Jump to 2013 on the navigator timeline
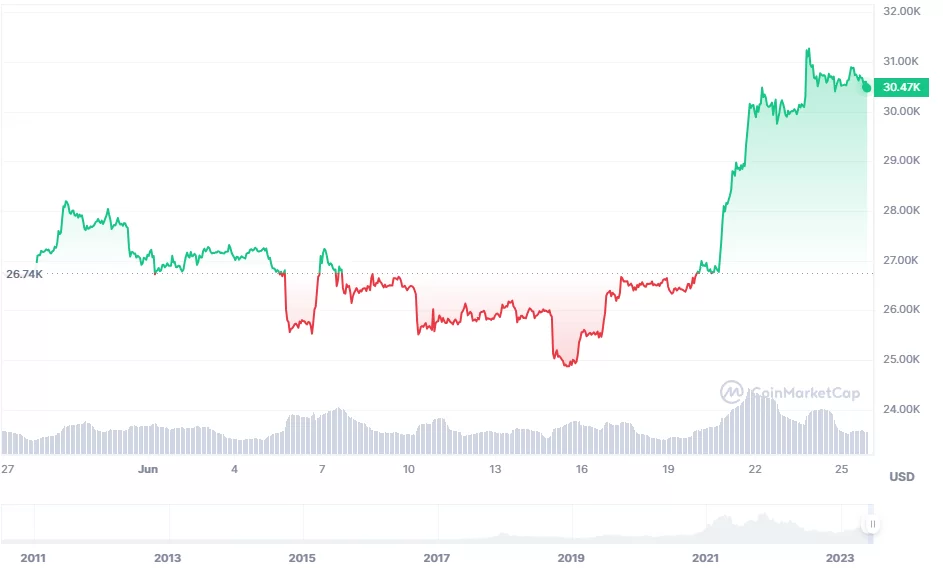The width and height of the screenshot is (943, 581). pos(167,558)
